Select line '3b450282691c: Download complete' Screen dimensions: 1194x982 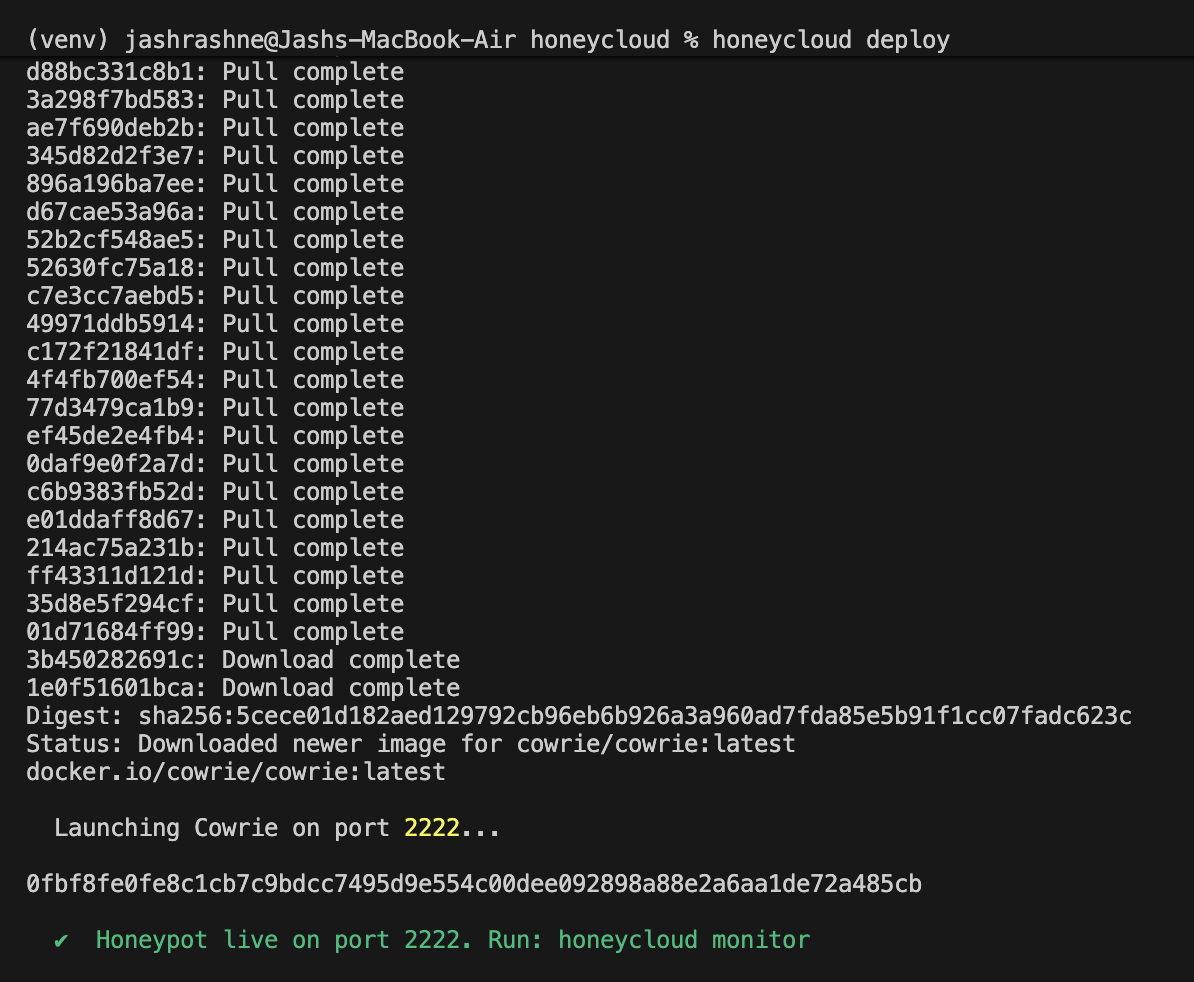[x=244, y=660]
